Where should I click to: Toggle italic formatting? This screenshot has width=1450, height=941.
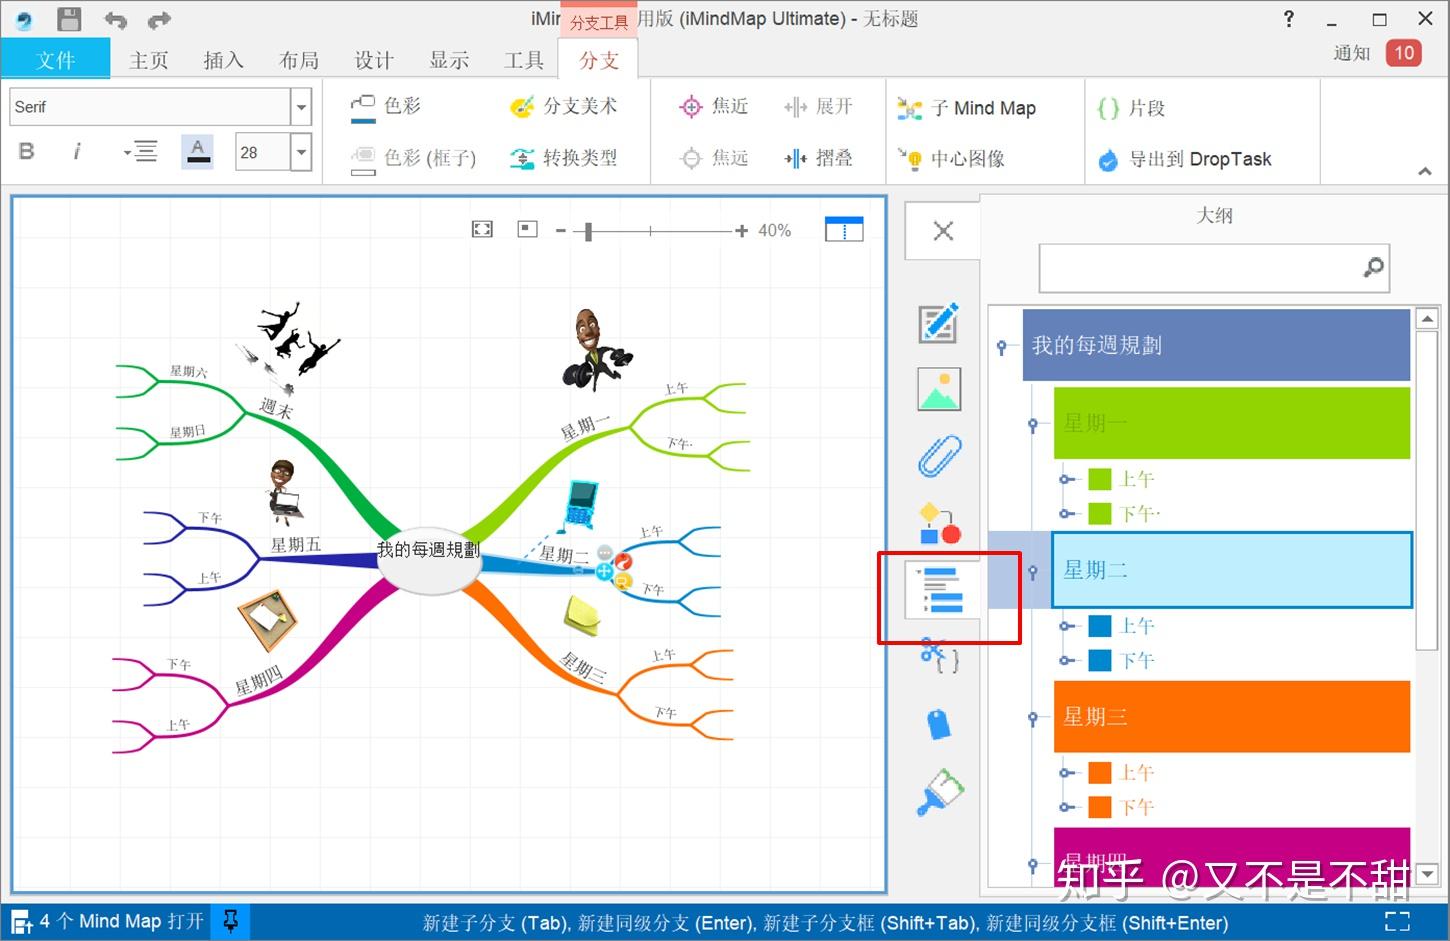tap(77, 151)
